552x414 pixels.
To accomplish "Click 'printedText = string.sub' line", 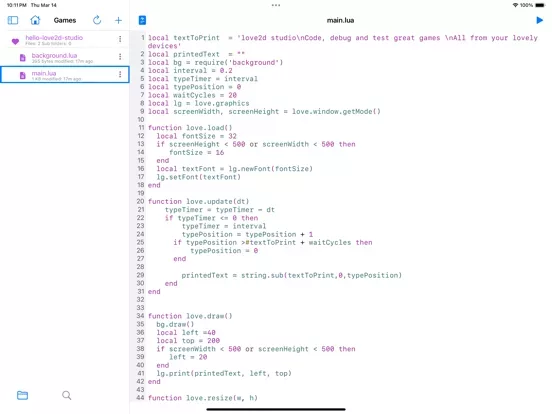I will (x=291, y=275).
